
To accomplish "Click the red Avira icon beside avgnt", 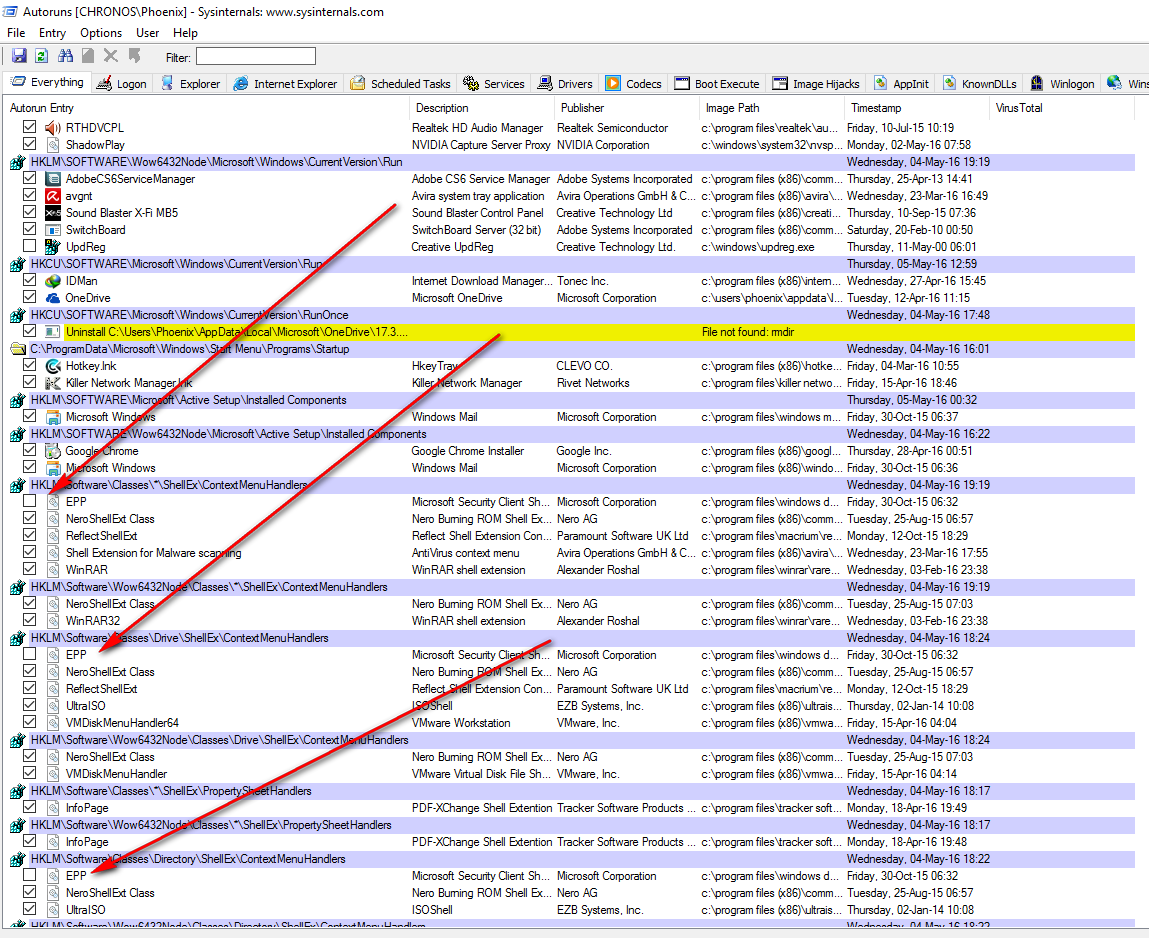I will [53, 196].
